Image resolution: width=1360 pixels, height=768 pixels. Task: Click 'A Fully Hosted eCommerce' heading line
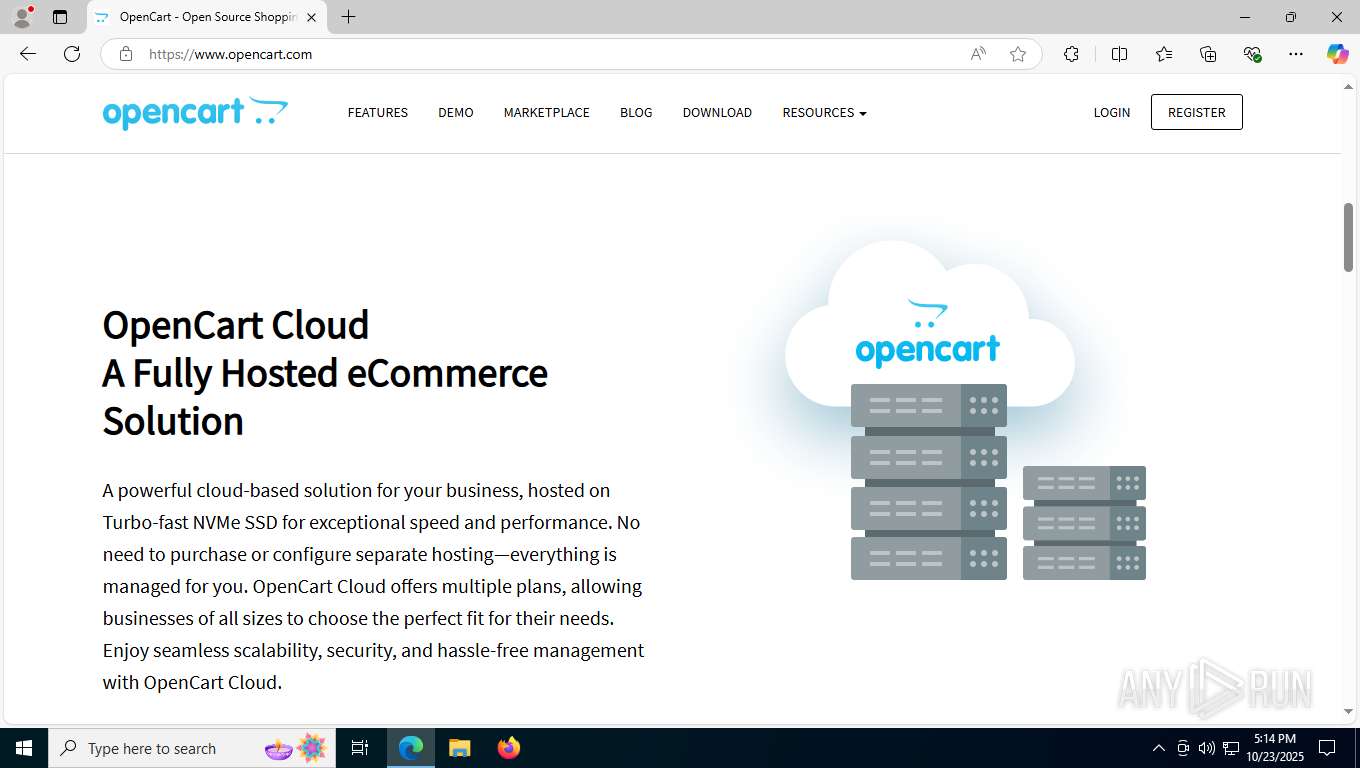click(325, 374)
